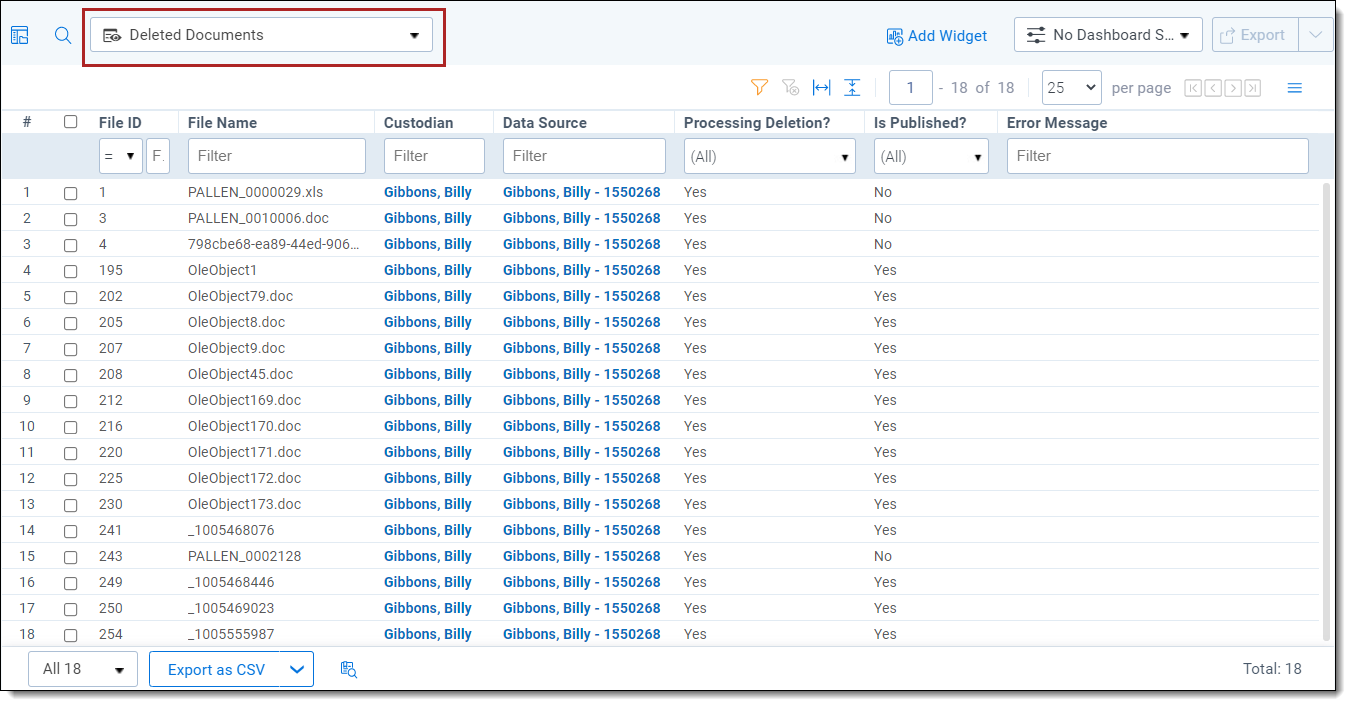Viewport: 1351px width, 706px height.
Task: Check the select-all checkbox in header
Action: pos(70,122)
